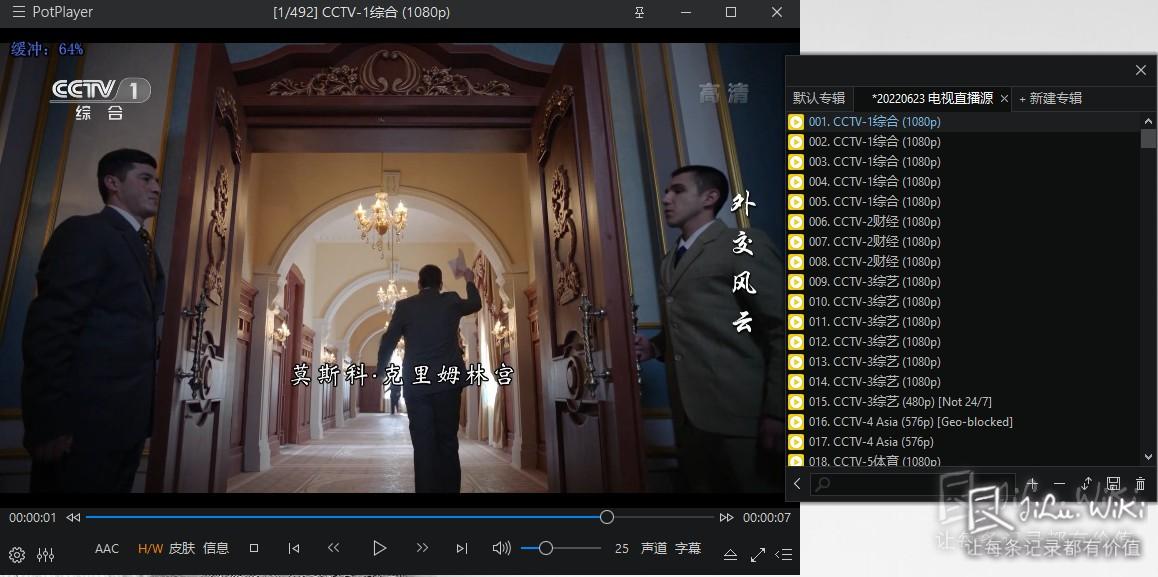The height and width of the screenshot is (577, 1158).
Task: Click the yellow icon of item 011
Action: (x=796, y=321)
